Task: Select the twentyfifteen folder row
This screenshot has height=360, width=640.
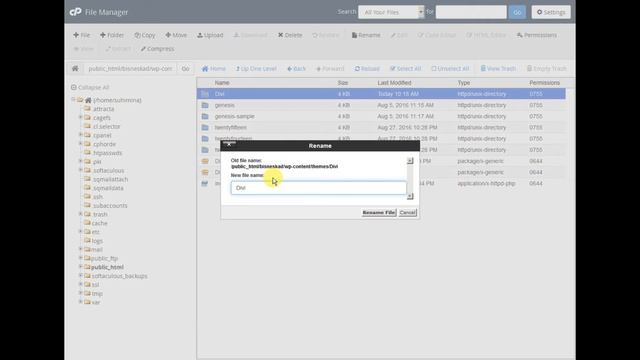Action: (381, 127)
